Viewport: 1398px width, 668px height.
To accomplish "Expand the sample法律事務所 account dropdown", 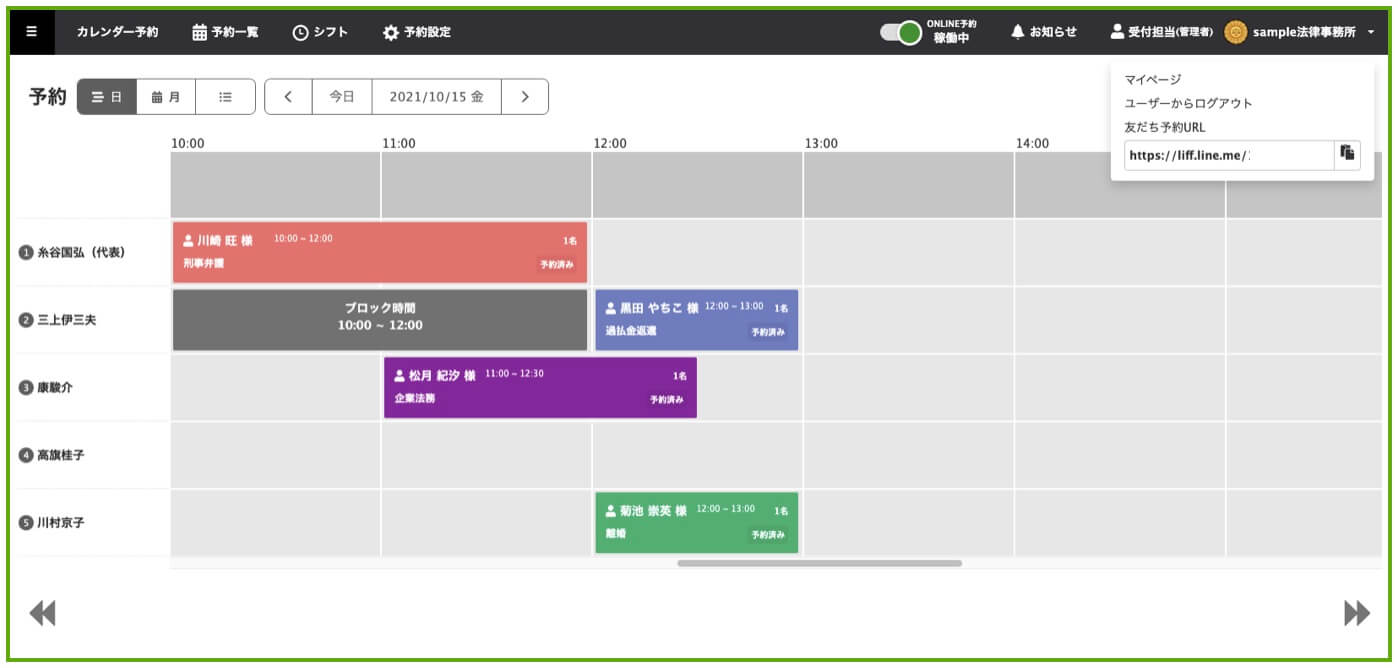I will (x=1371, y=32).
